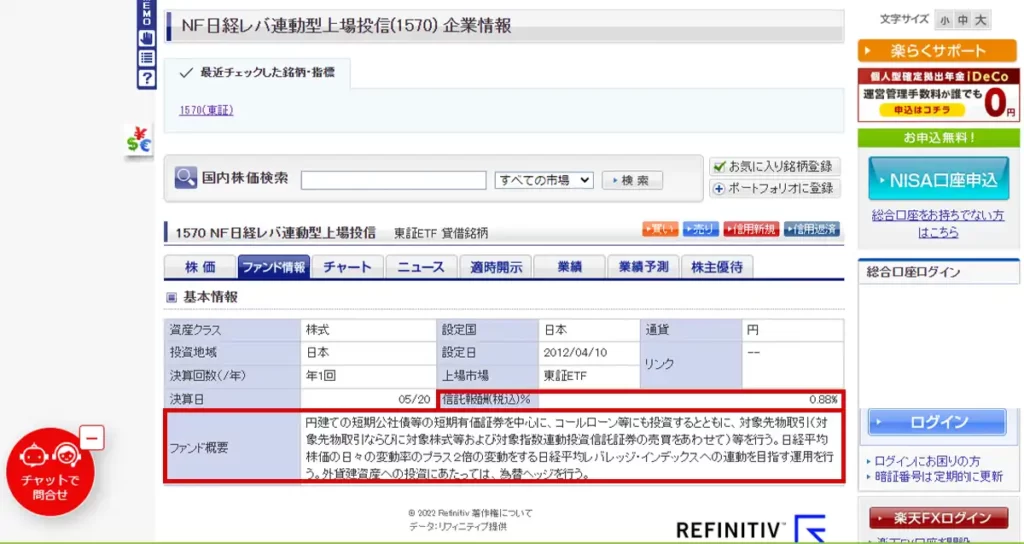Click the 楽らくサポート orange banner
The width and height of the screenshot is (1024, 544).
tap(938, 50)
